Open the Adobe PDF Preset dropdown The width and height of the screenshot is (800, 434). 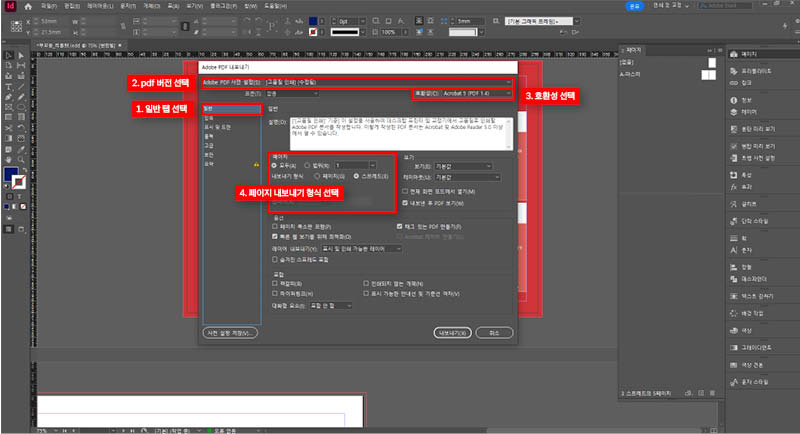388,82
